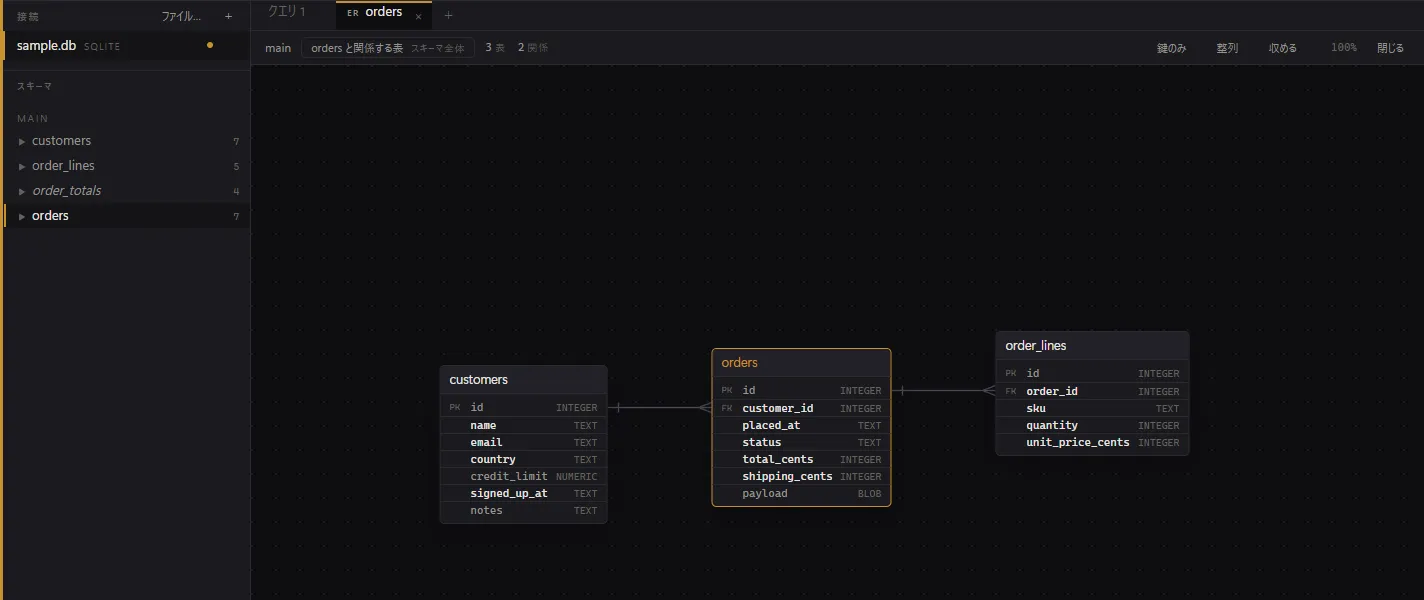Open the ファイル... menu
The width and height of the screenshot is (1424, 600).
(181, 16)
